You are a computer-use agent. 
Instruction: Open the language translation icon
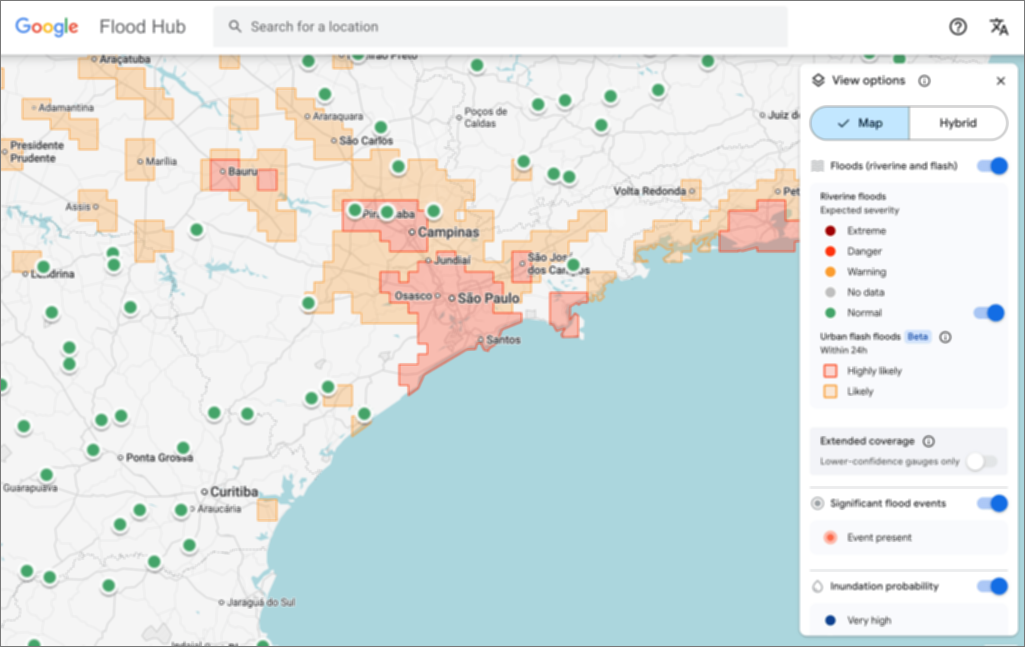[x=998, y=27]
